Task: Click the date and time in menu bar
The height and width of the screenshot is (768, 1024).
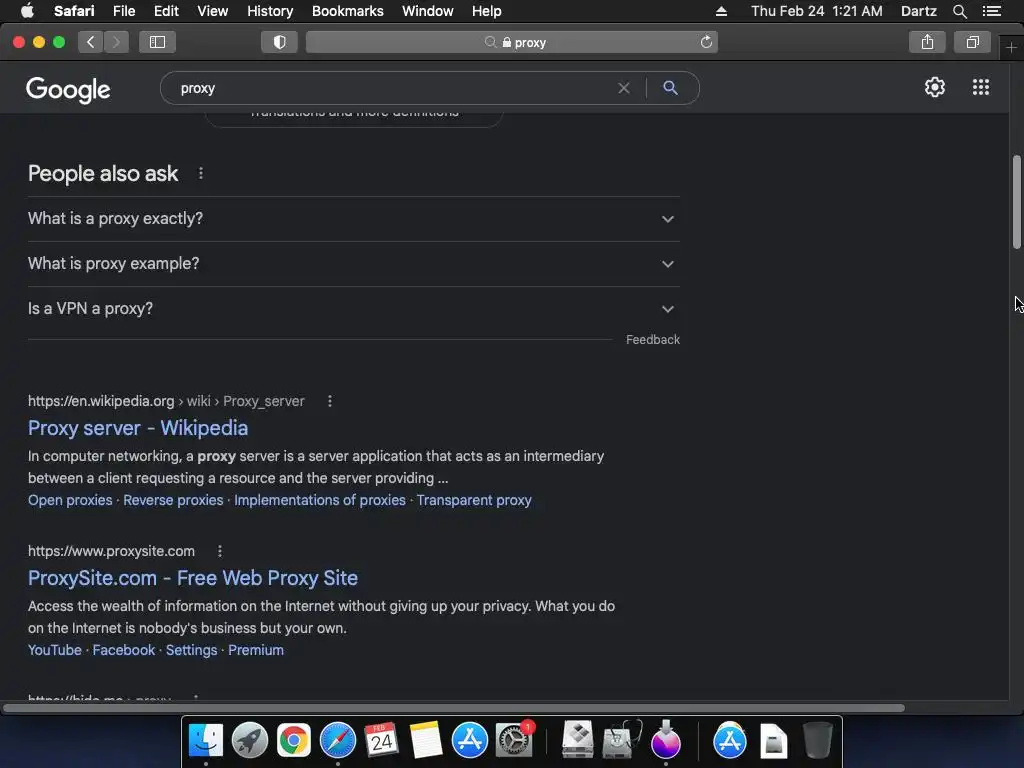Action: pyautogui.click(x=816, y=11)
